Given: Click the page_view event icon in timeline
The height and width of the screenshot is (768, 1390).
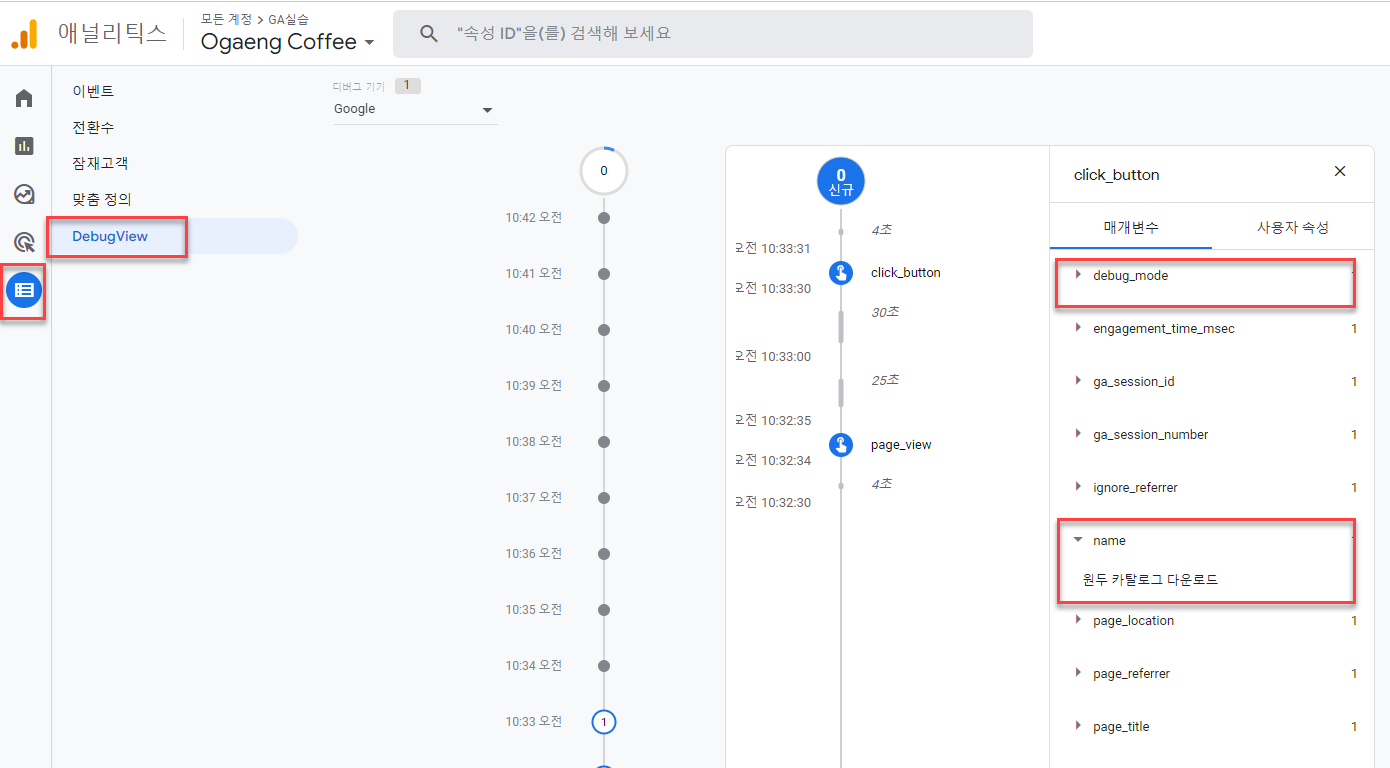Looking at the screenshot, I should tap(841, 445).
